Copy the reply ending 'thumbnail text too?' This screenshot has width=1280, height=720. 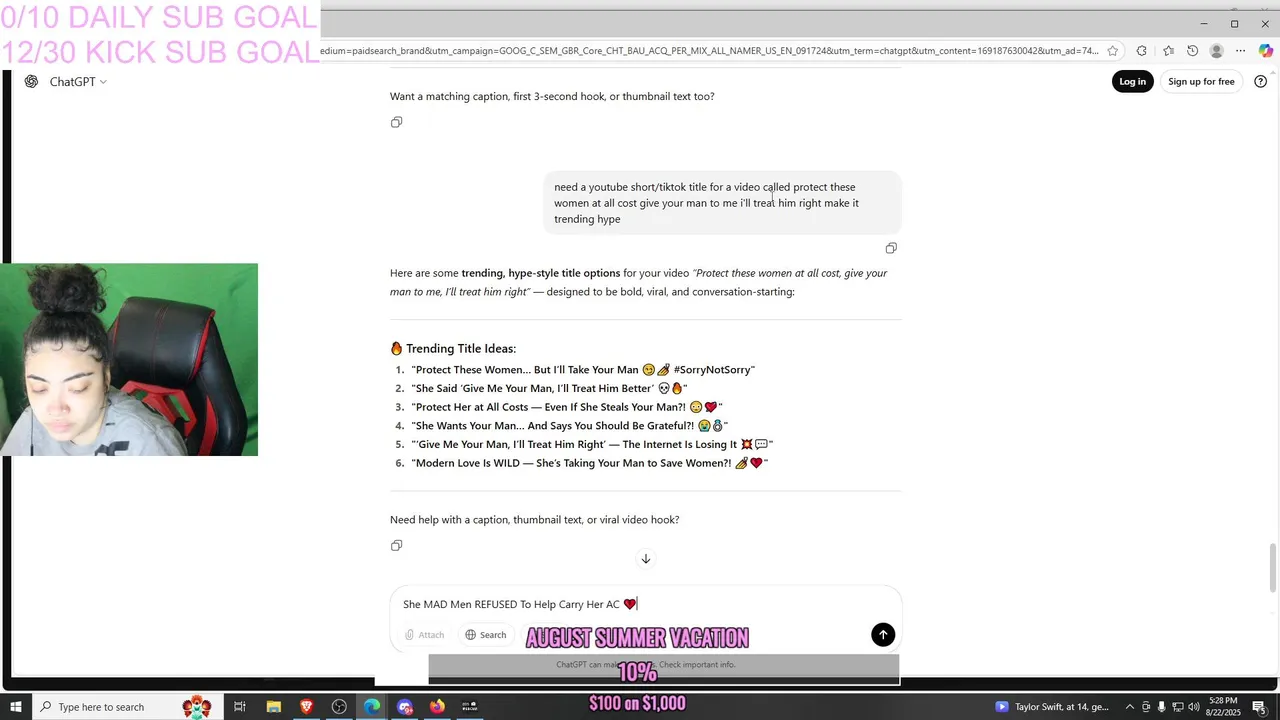397,122
